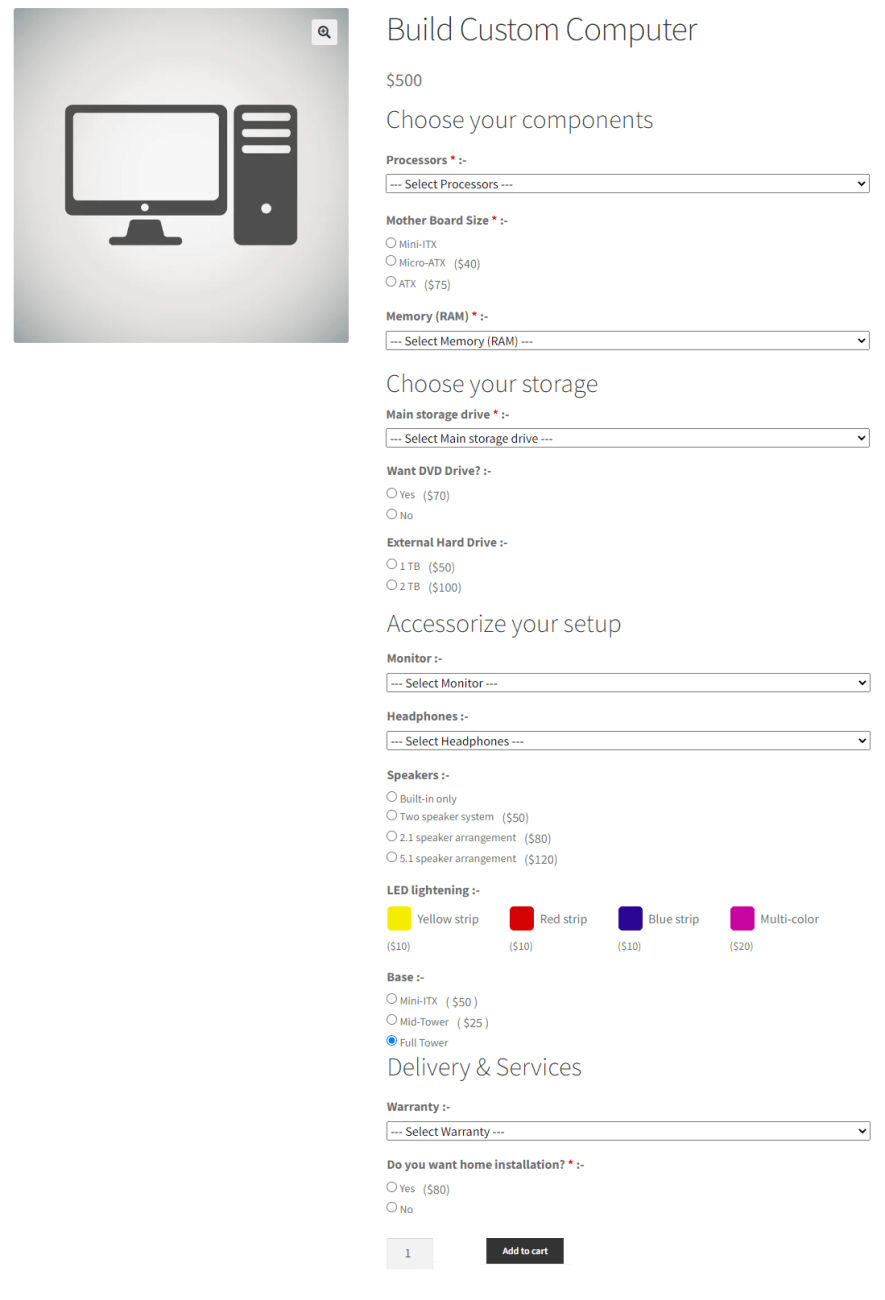Screen dimensions: 885x1300
Task: Open the Headphones dropdown
Action: [627, 740]
